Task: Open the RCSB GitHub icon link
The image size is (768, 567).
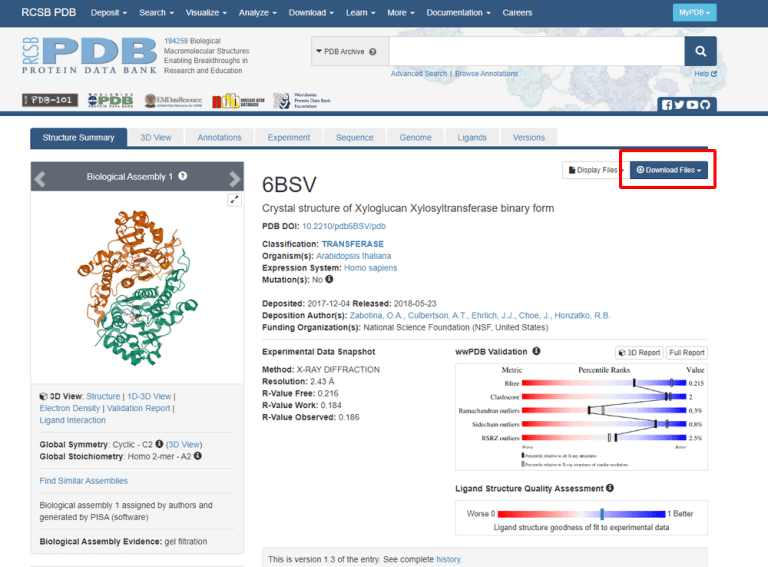Action: pos(705,105)
